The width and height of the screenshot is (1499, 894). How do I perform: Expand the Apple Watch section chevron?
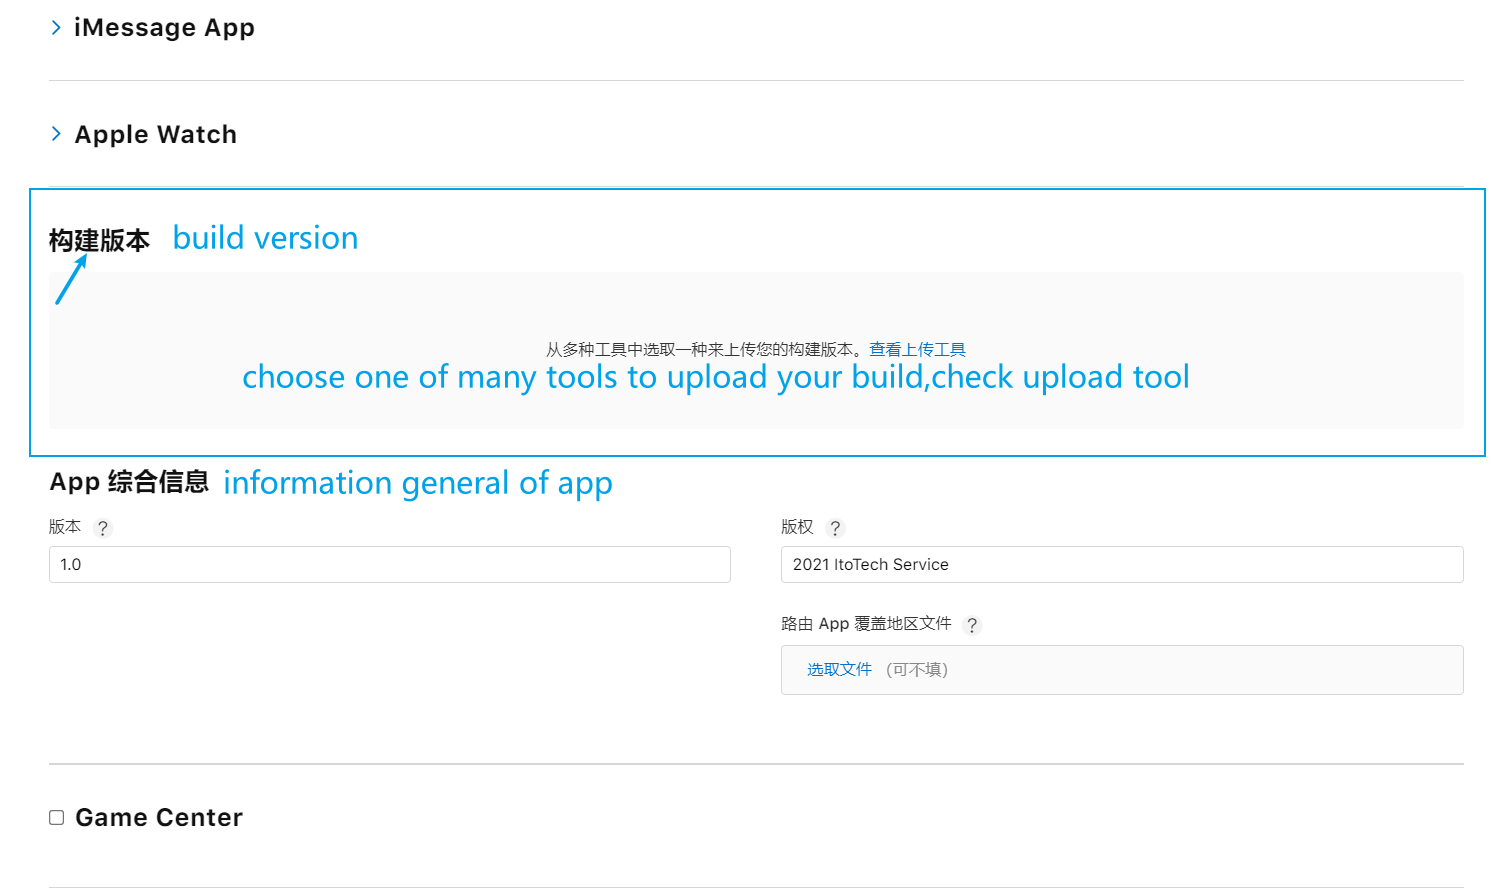pos(56,134)
